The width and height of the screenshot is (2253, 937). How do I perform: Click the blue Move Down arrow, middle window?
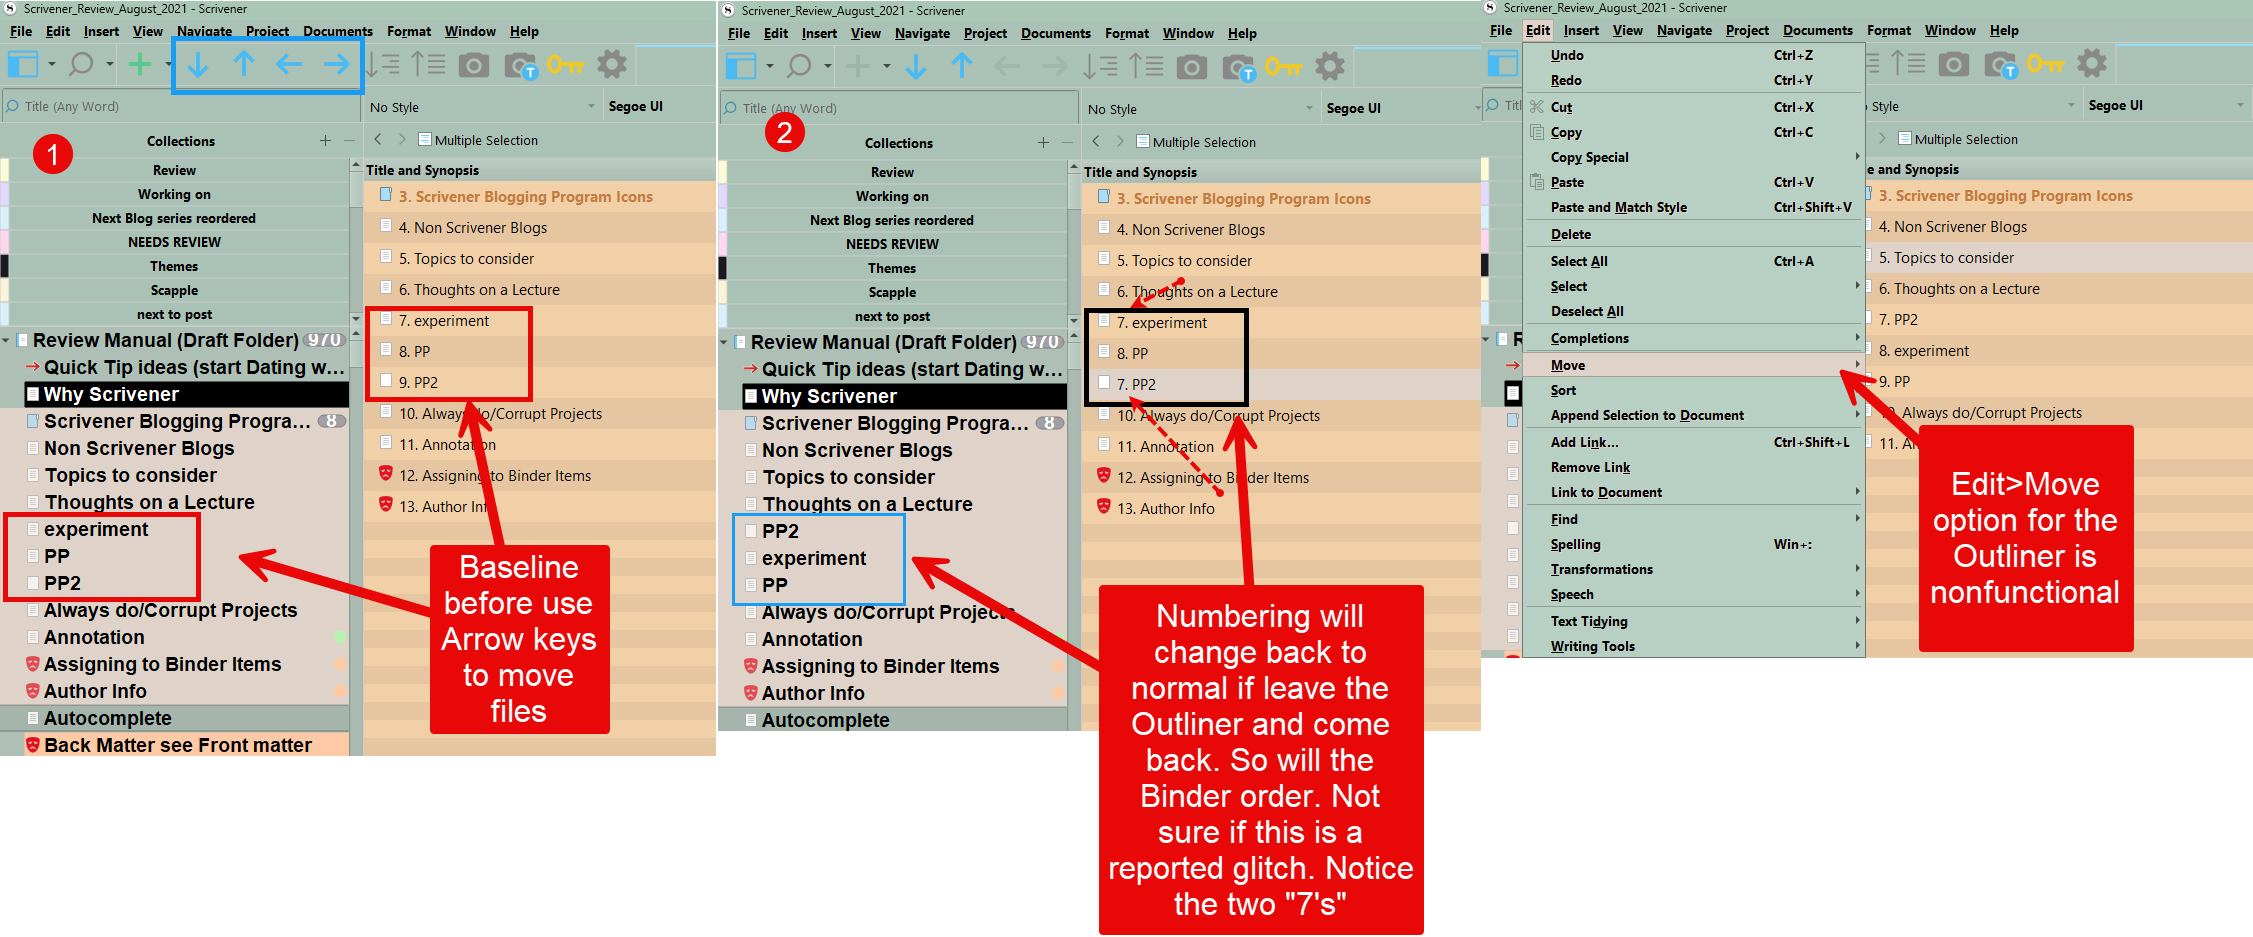pos(916,67)
